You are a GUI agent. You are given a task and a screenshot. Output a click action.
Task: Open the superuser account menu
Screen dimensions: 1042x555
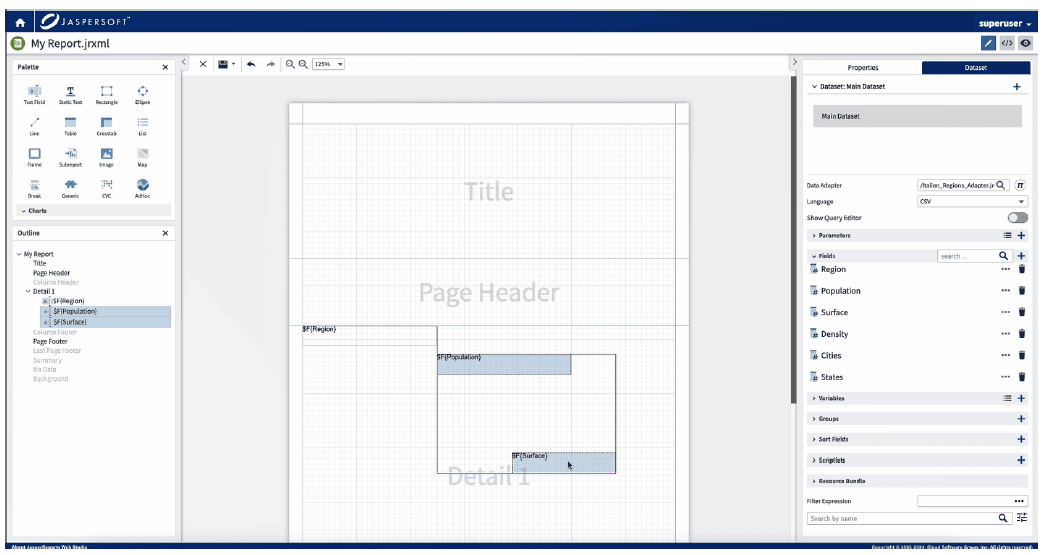click(x=1004, y=23)
